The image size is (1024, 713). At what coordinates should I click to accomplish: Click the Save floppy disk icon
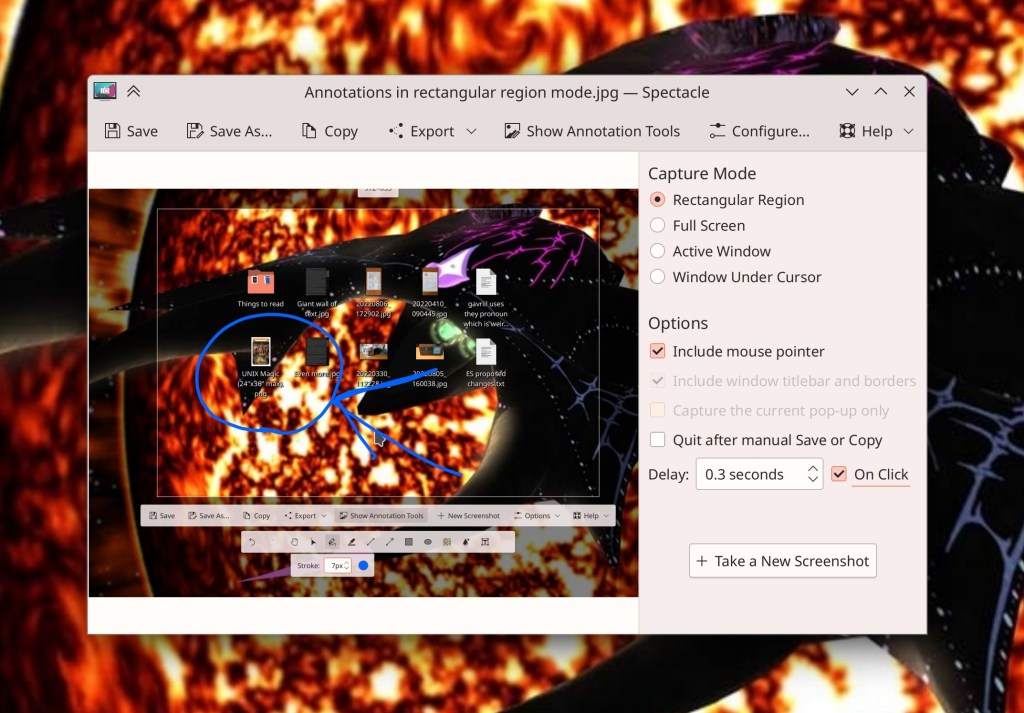[113, 131]
